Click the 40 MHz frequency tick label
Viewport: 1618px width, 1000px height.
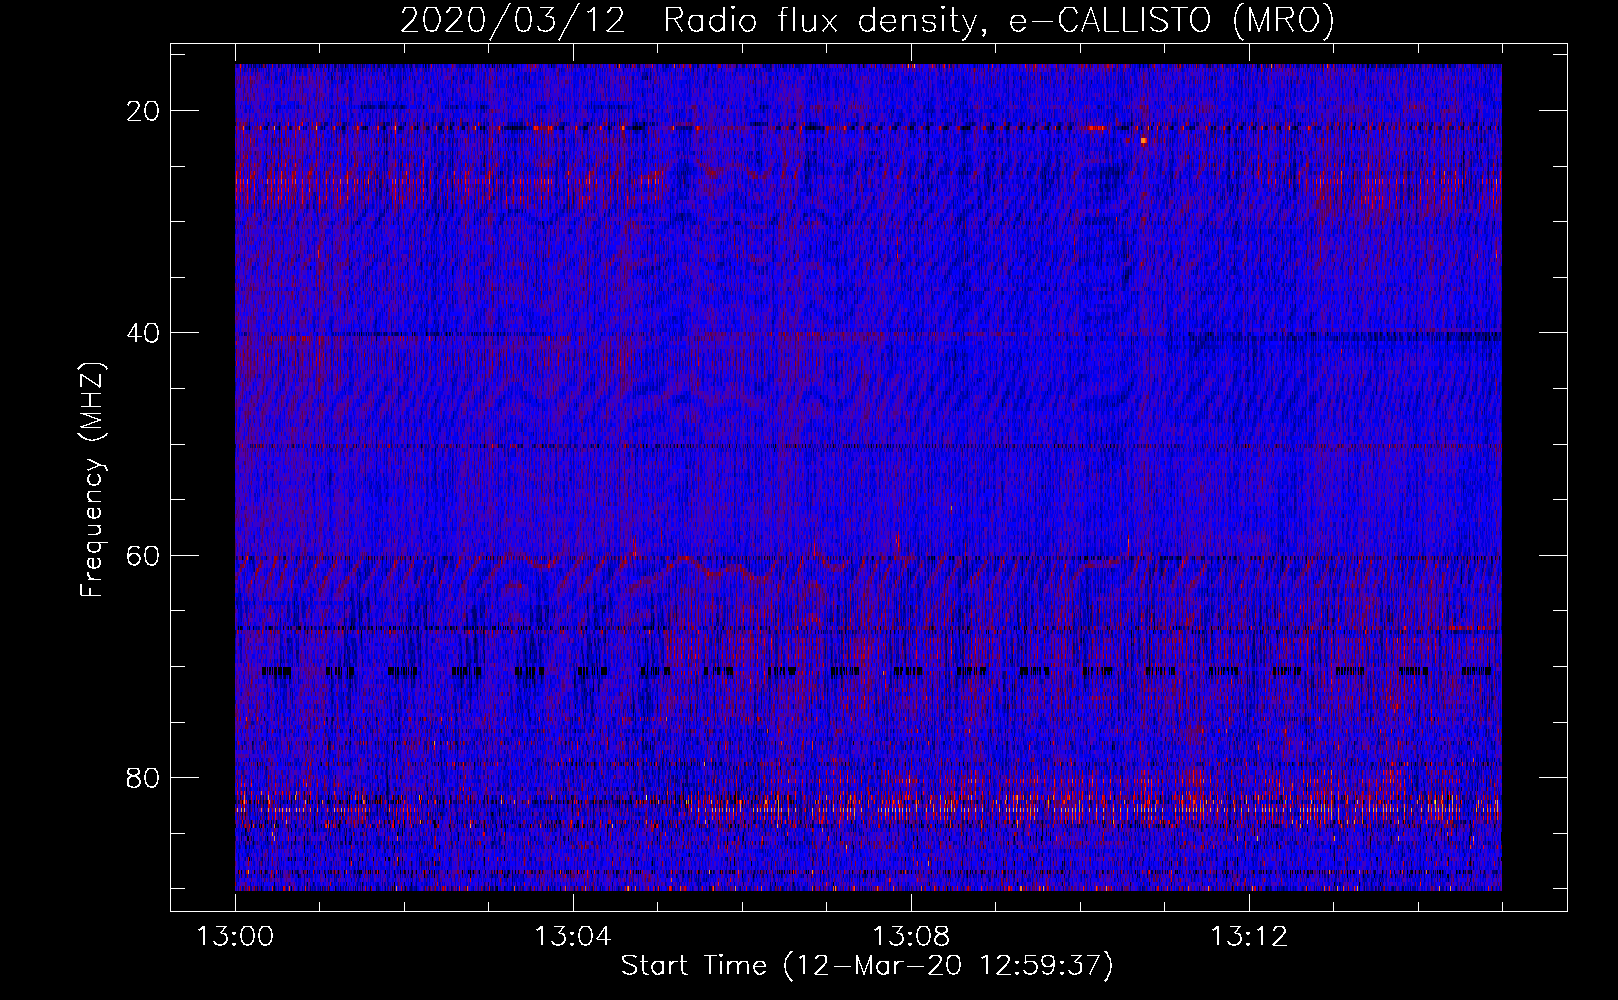click(143, 333)
